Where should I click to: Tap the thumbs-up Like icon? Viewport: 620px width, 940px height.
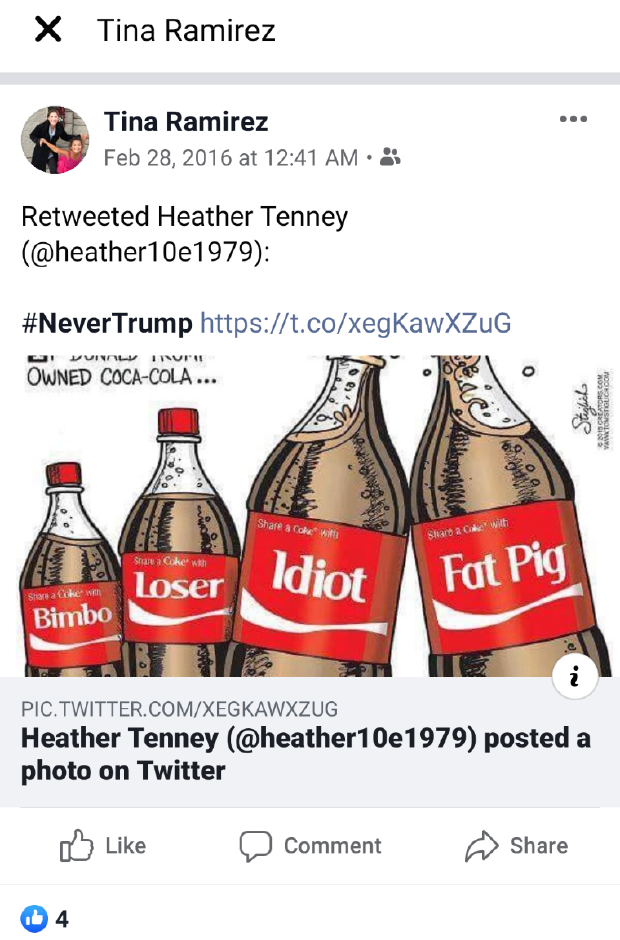click(76, 845)
